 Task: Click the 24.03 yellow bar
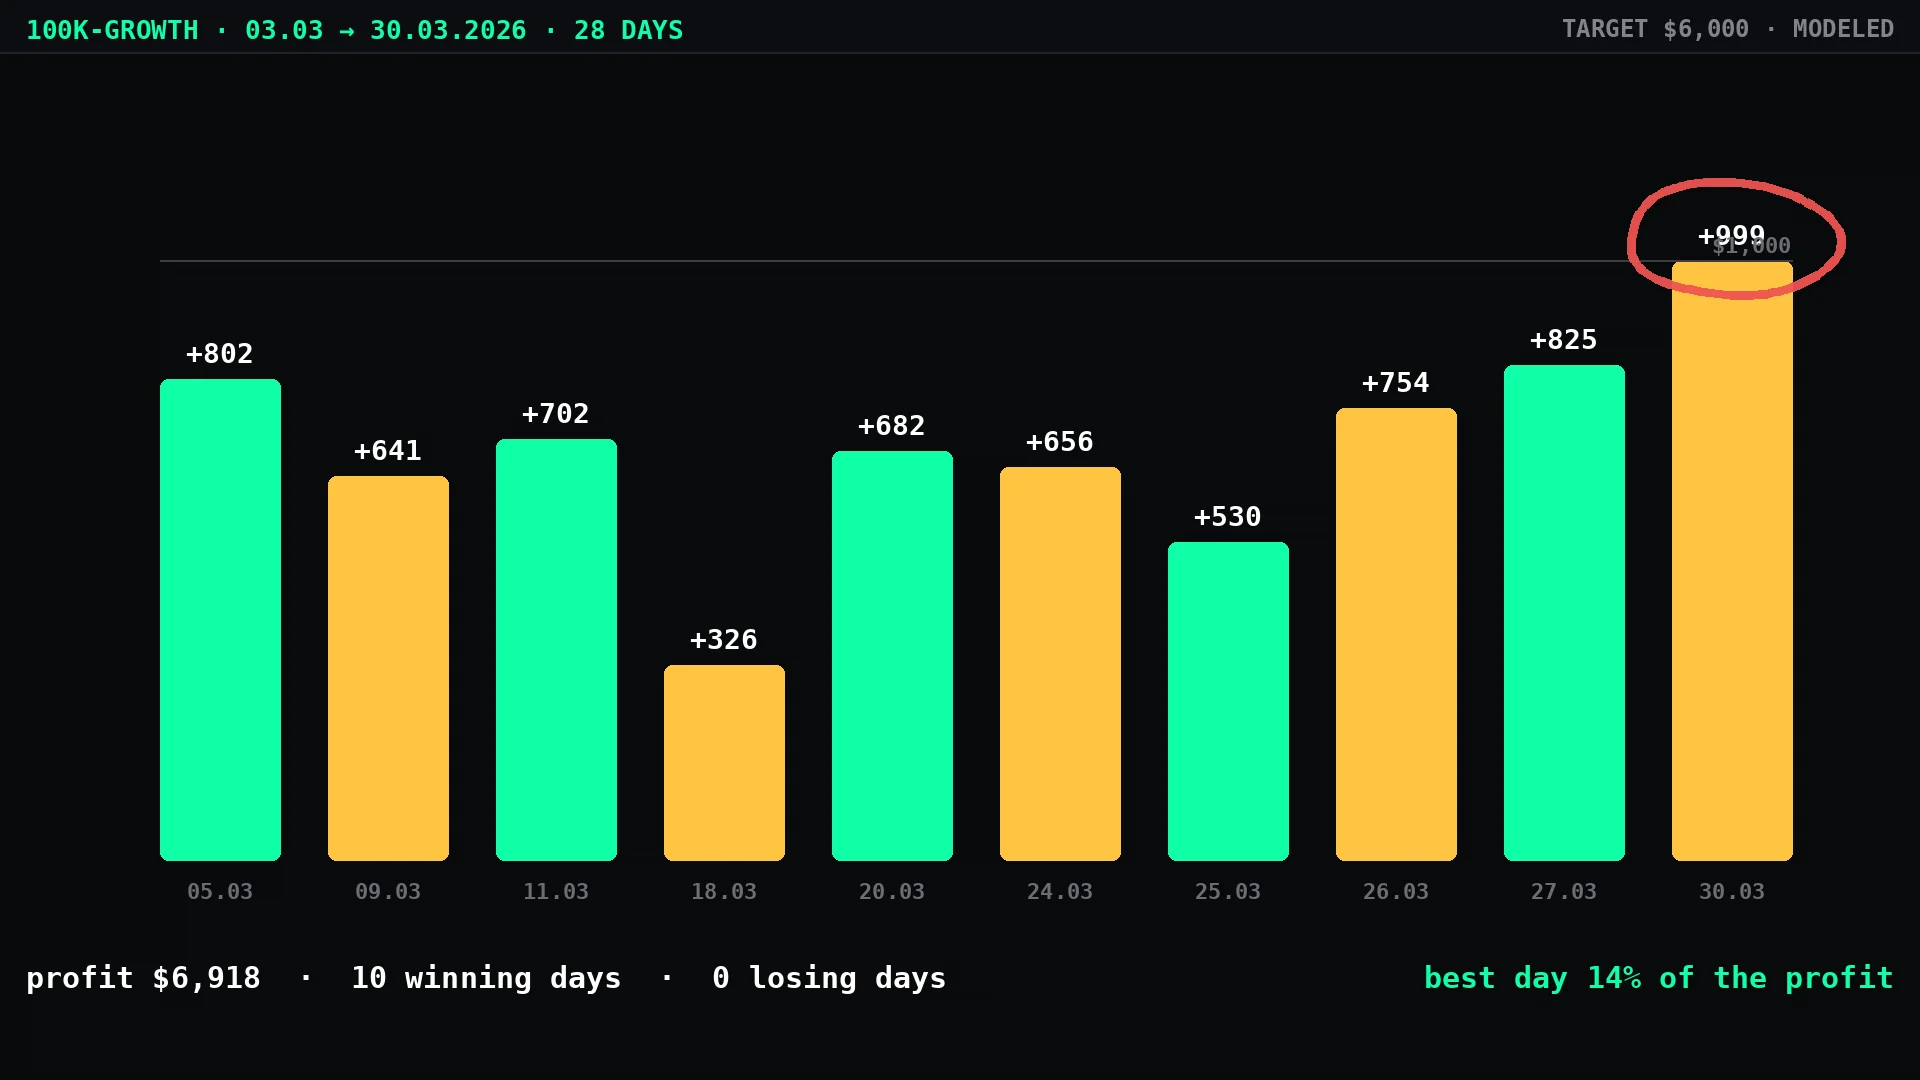coord(1060,664)
